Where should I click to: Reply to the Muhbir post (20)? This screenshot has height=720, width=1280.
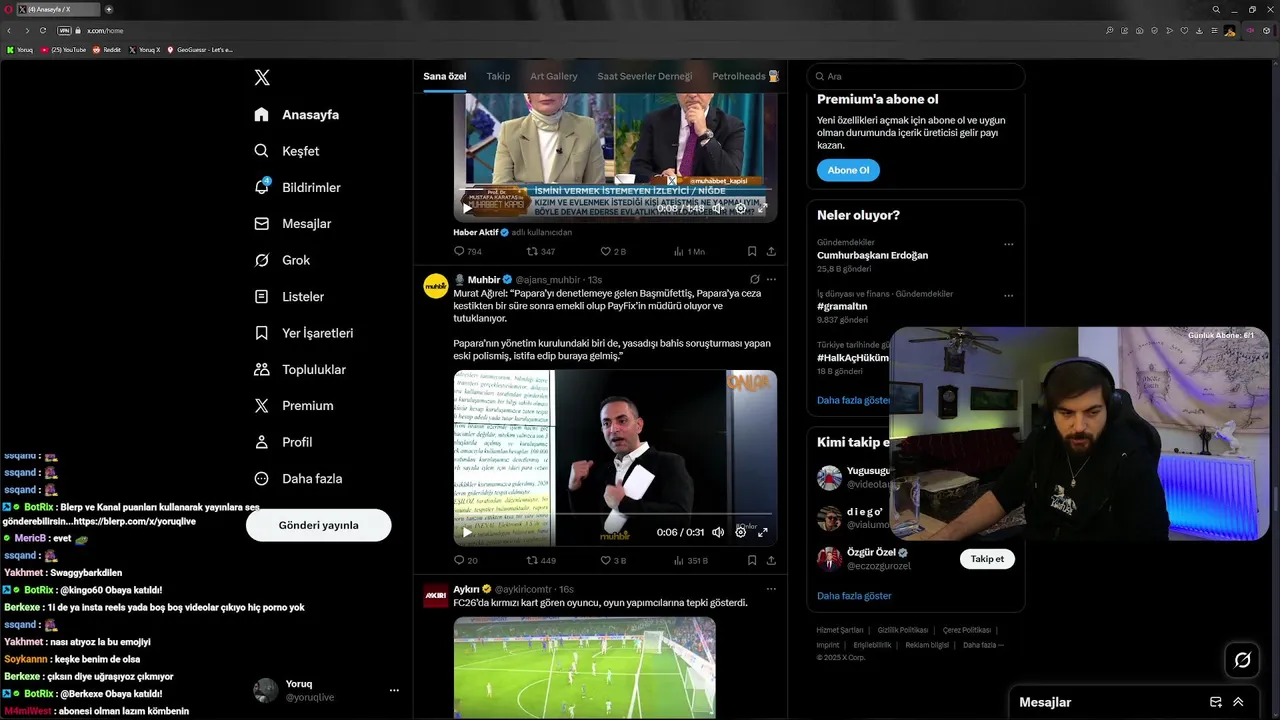point(466,561)
